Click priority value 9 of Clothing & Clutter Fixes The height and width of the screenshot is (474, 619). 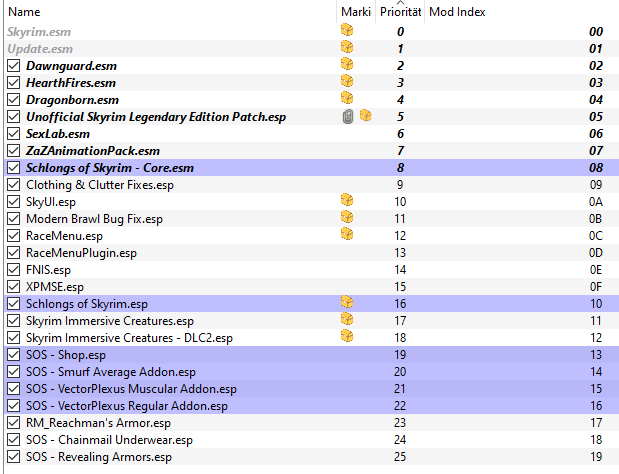point(400,185)
